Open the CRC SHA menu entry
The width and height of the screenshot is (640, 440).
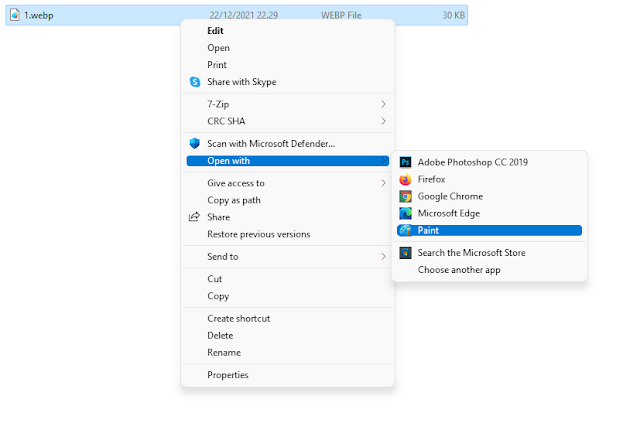(x=288, y=121)
